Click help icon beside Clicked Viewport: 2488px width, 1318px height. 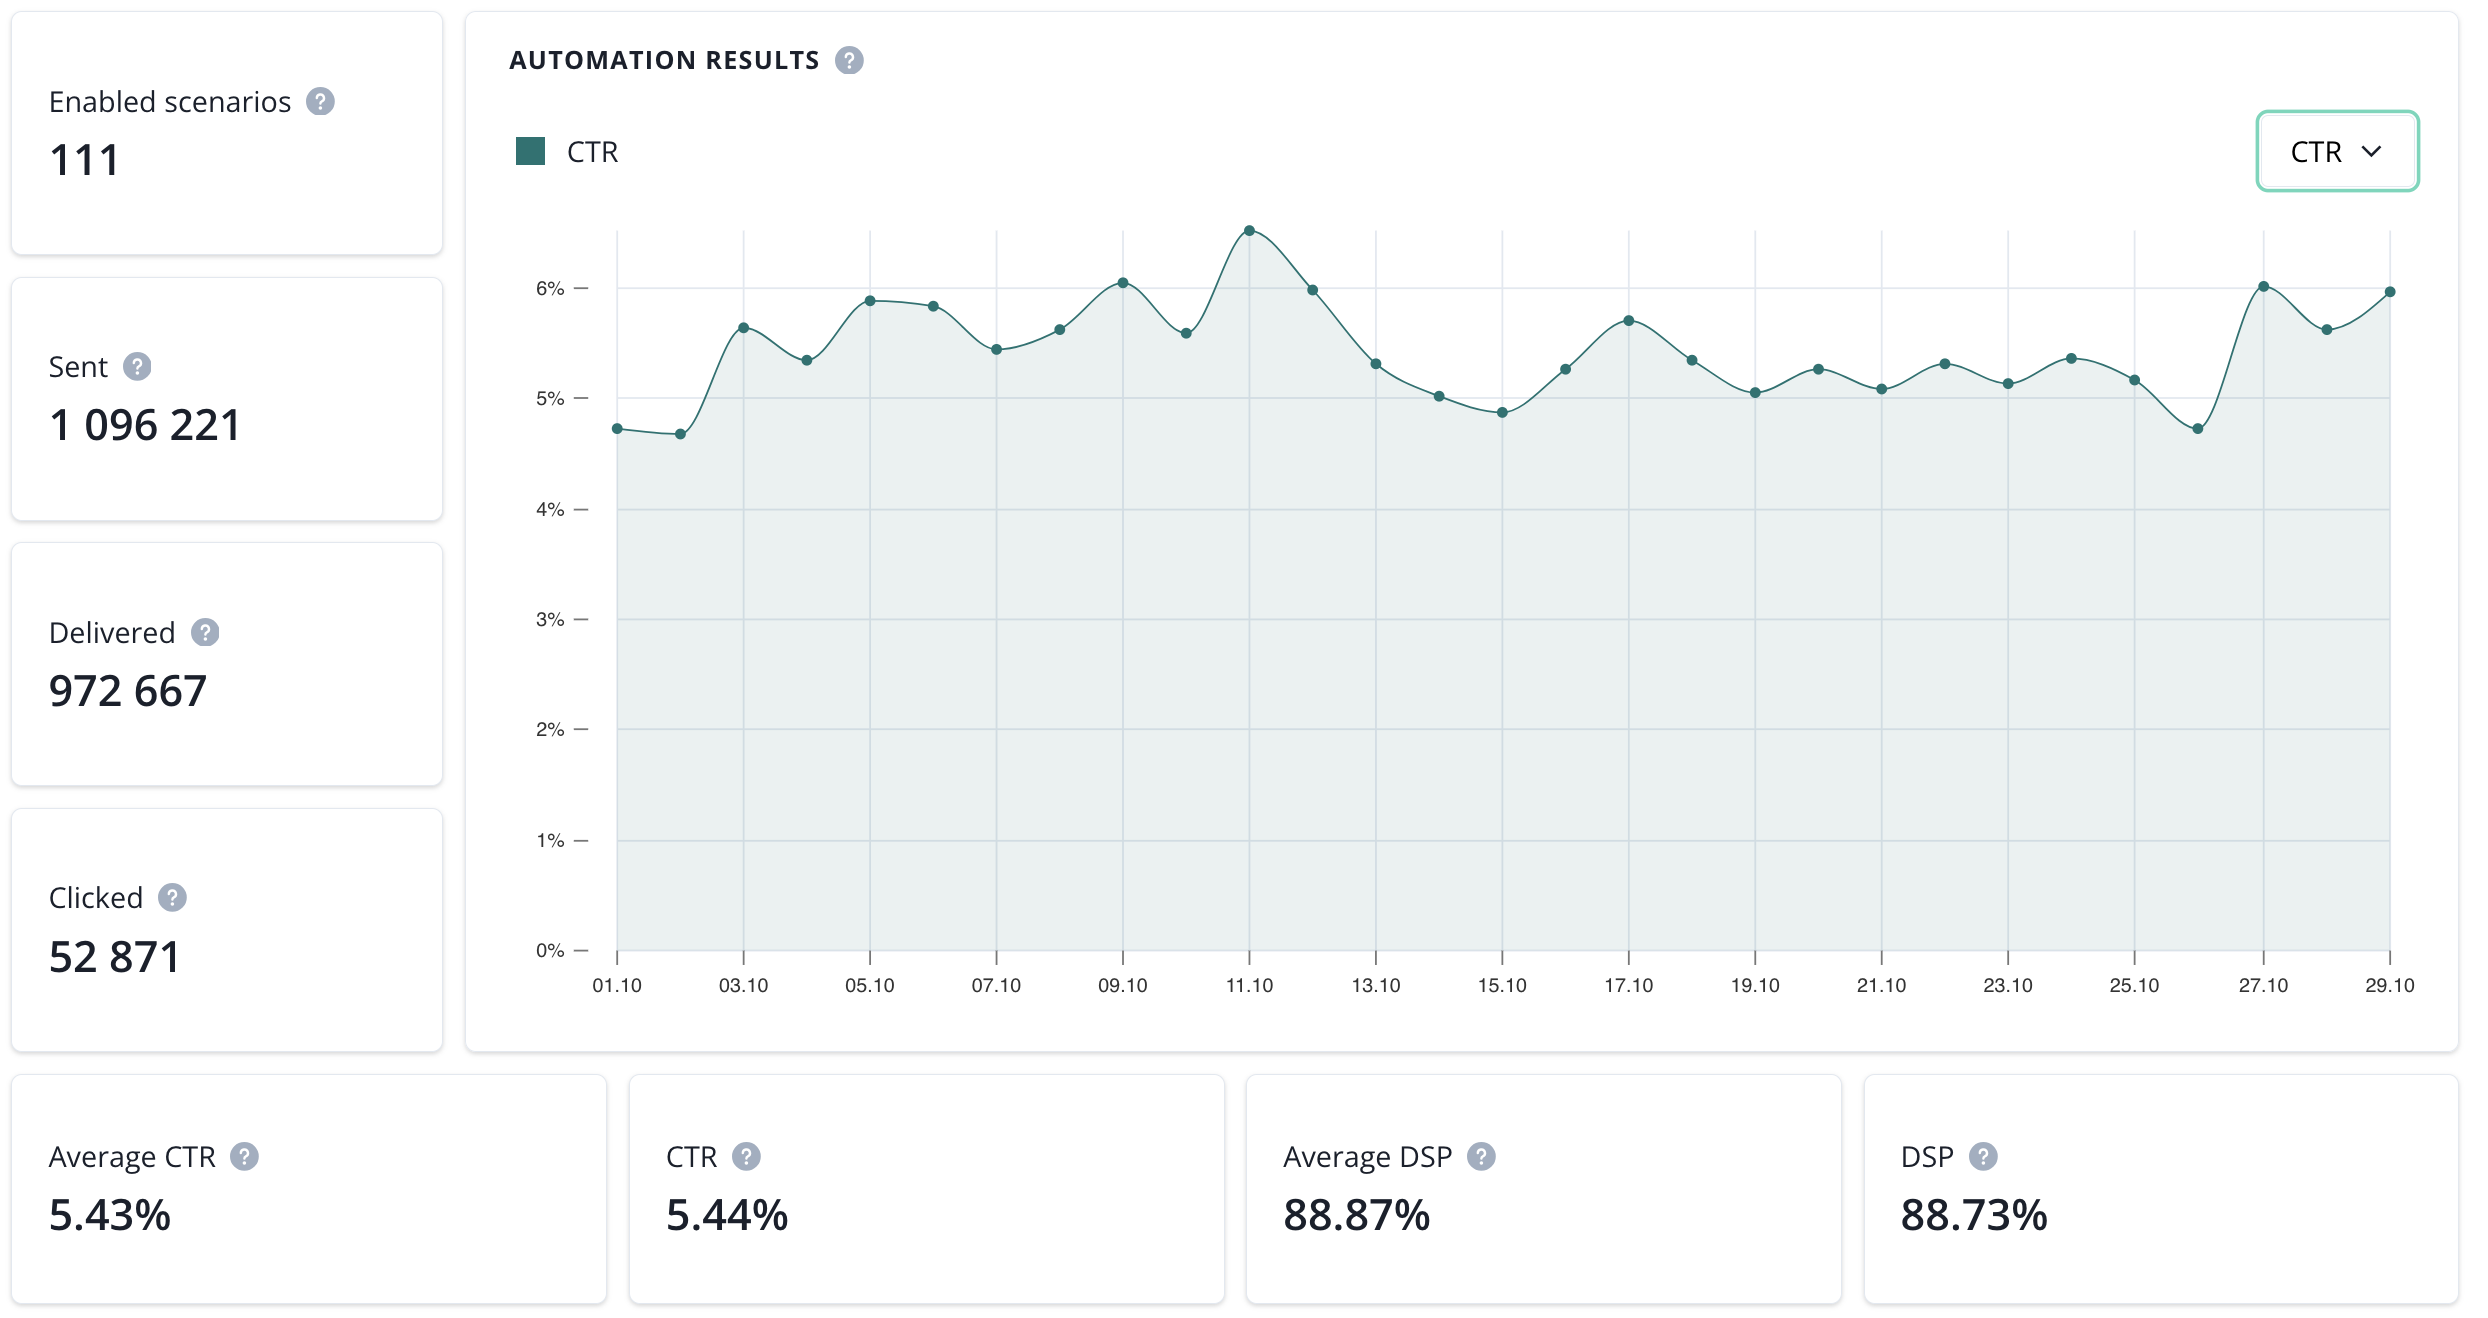172,898
